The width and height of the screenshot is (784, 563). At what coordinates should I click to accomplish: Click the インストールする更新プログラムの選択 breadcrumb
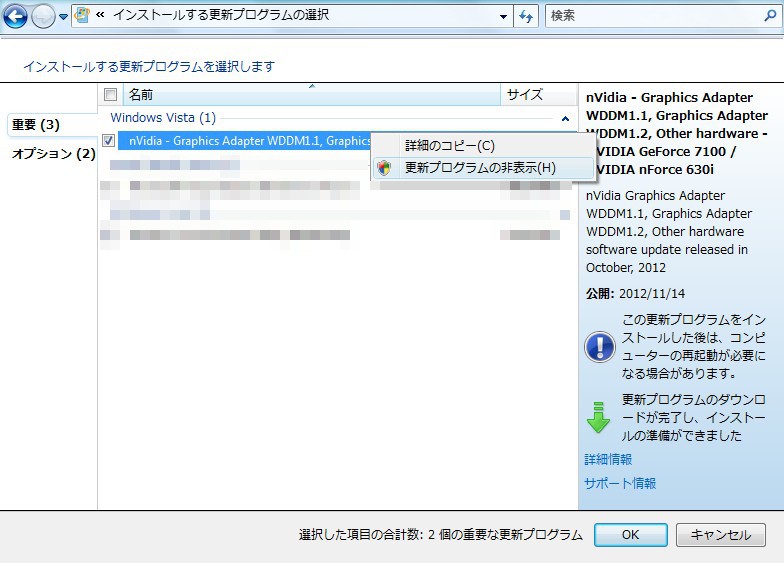click(x=221, y=15)
